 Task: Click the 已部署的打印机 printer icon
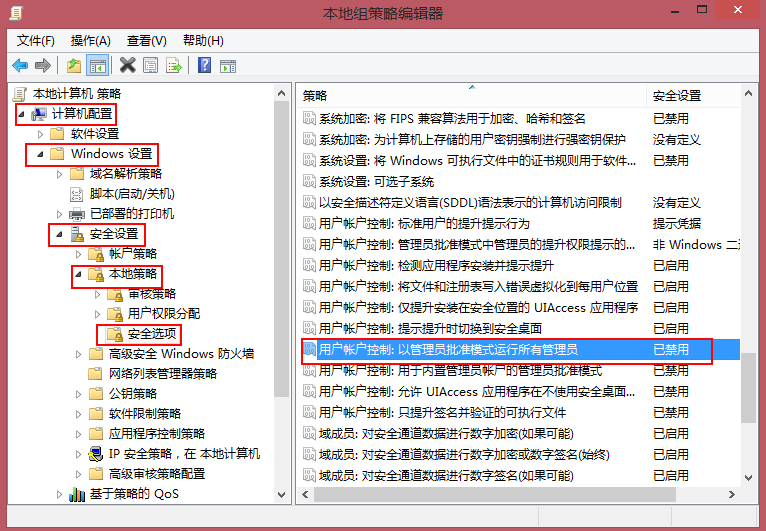point(77,214)
